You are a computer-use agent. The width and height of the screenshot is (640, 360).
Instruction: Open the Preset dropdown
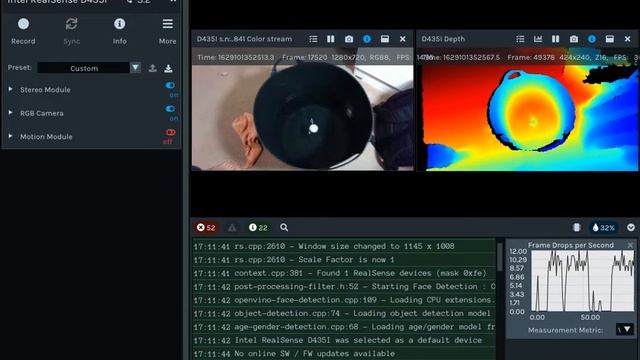pos(135,67)
